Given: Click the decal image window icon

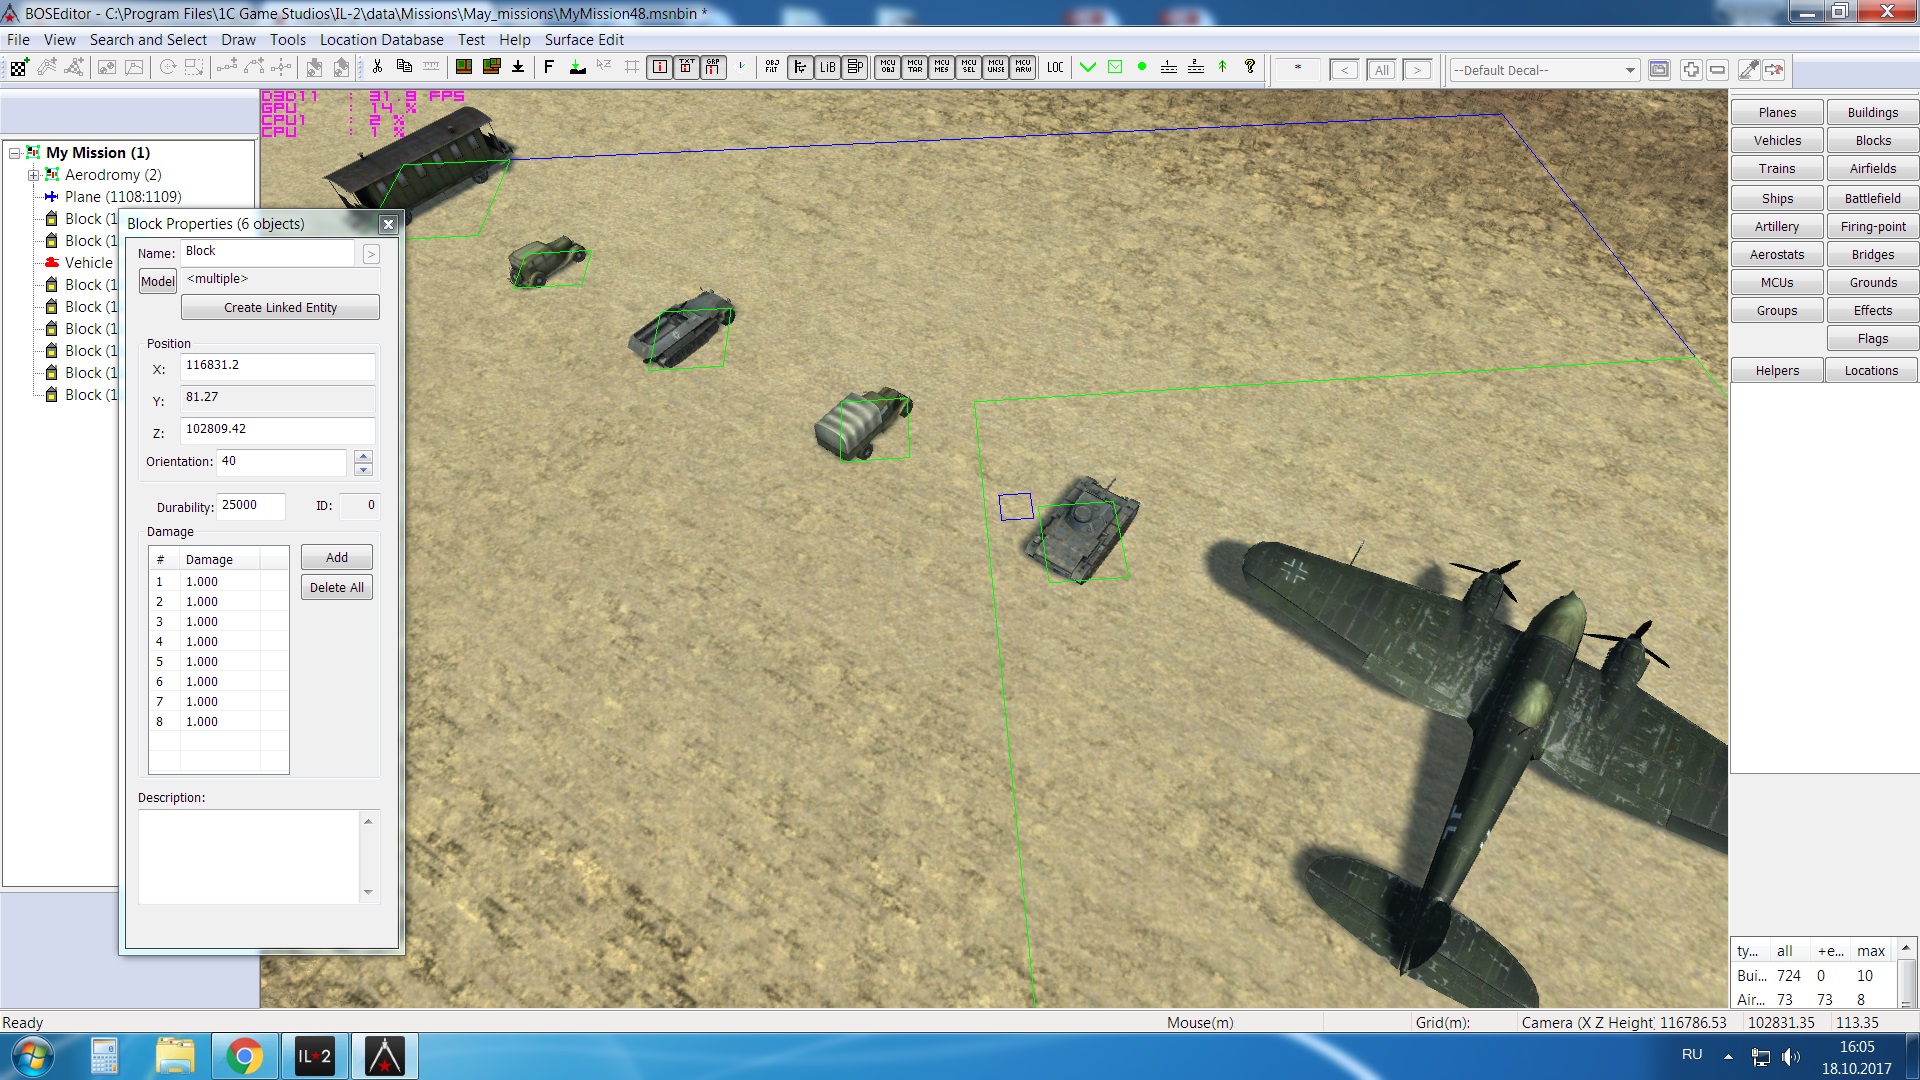Looking at the screenshot, I should coord(1659,69).
